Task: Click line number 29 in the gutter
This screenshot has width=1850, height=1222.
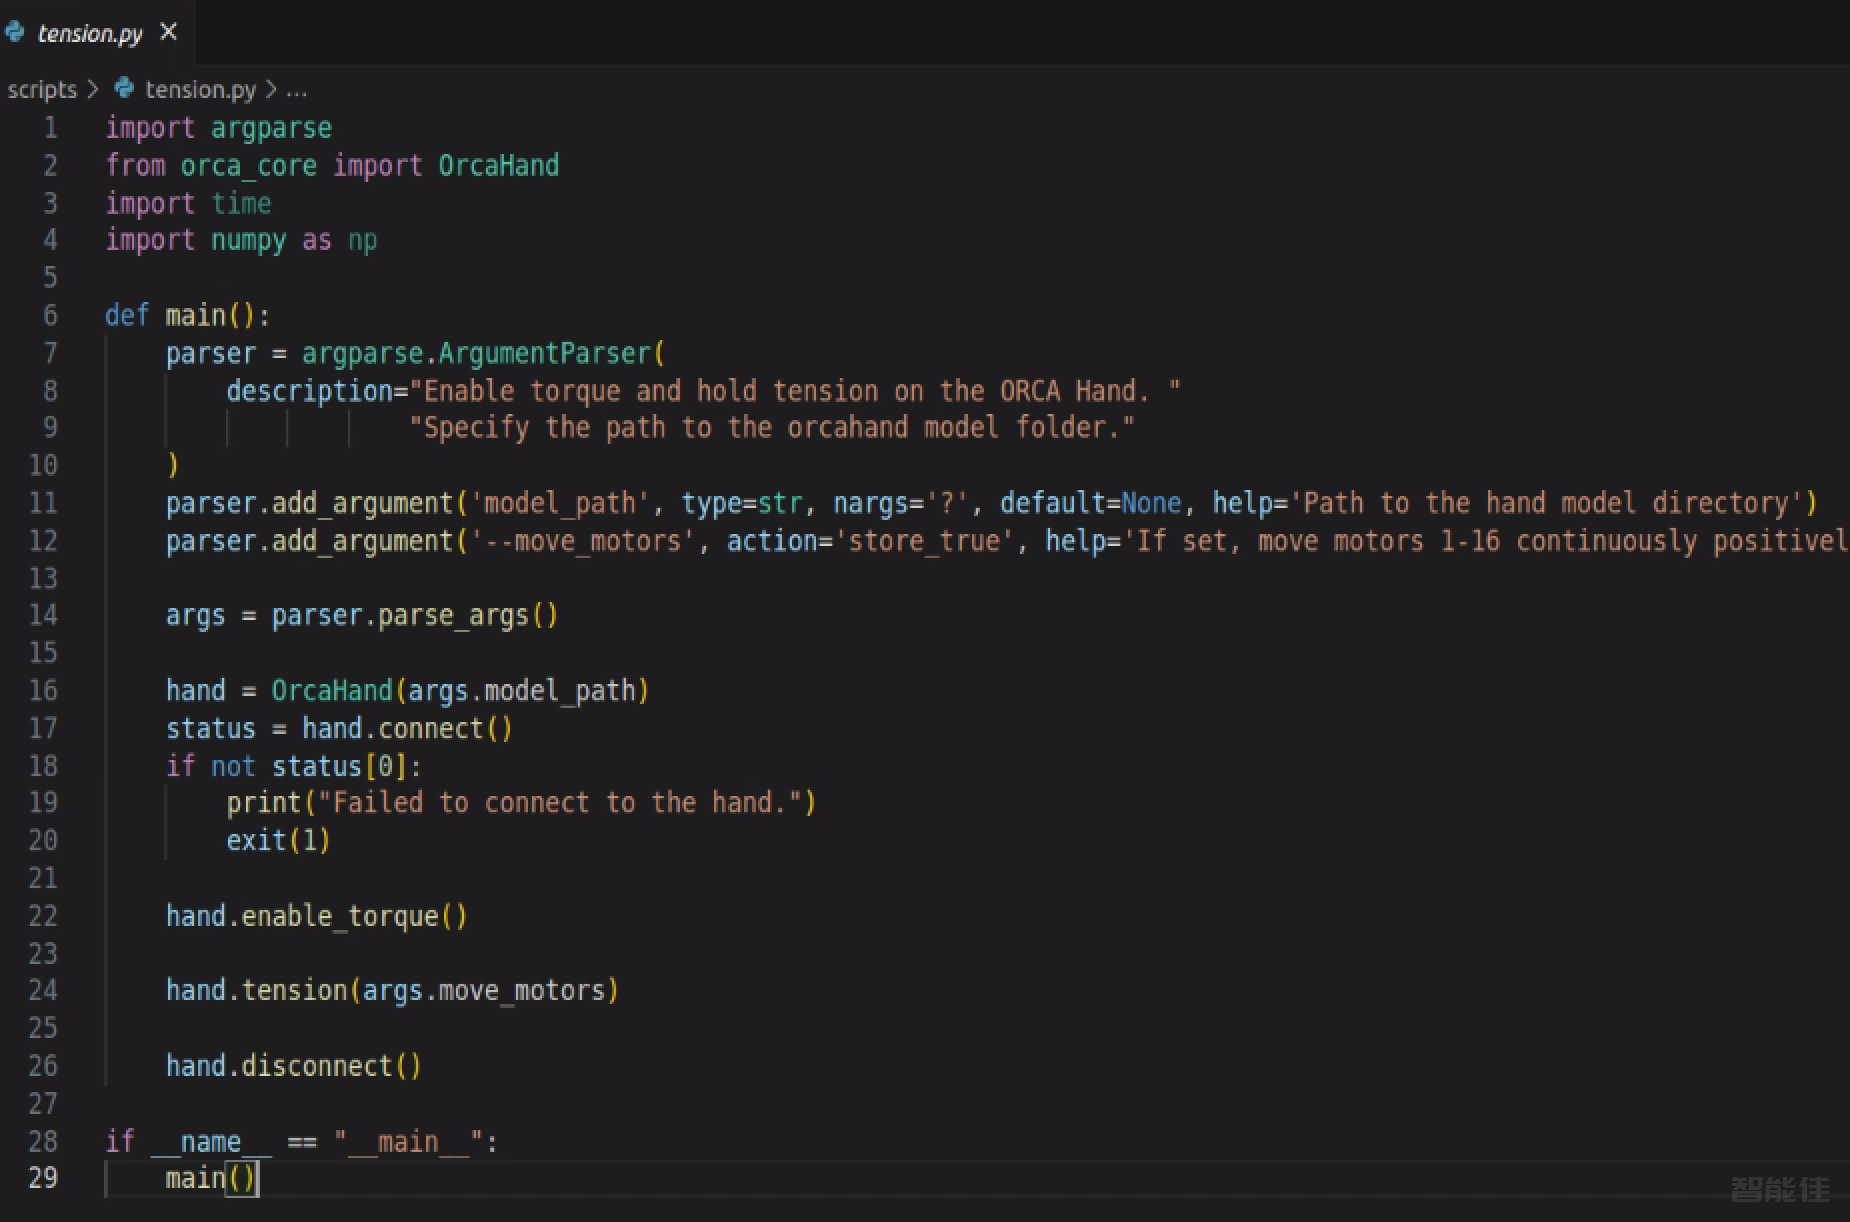Action: pyautogui.click(x=43, y=1178)
